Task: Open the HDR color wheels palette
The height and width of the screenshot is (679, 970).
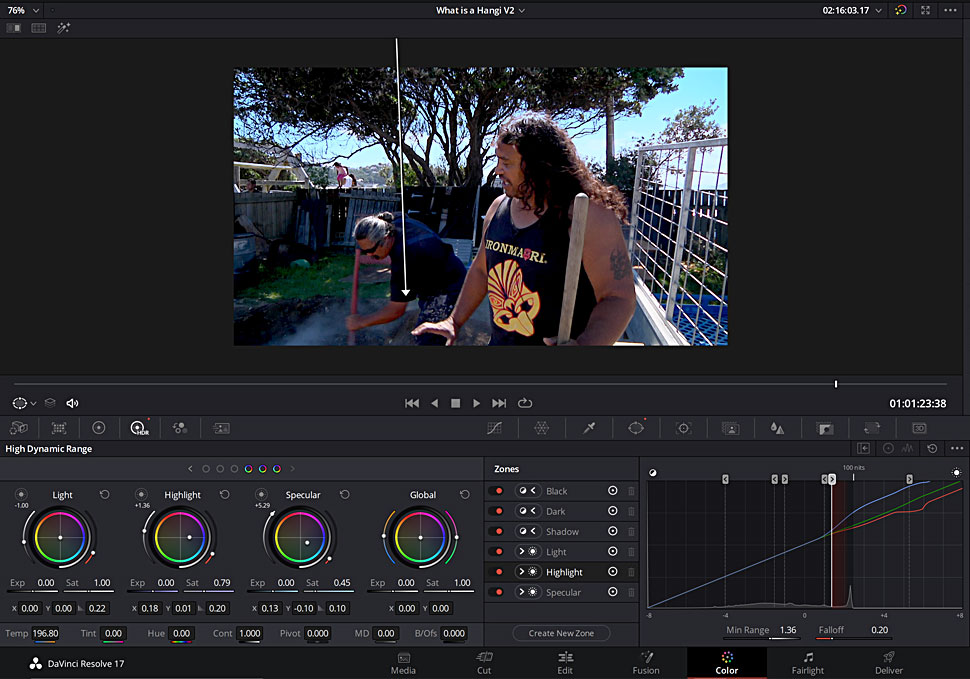Action: pyautogui.click(x=138, y=427)
